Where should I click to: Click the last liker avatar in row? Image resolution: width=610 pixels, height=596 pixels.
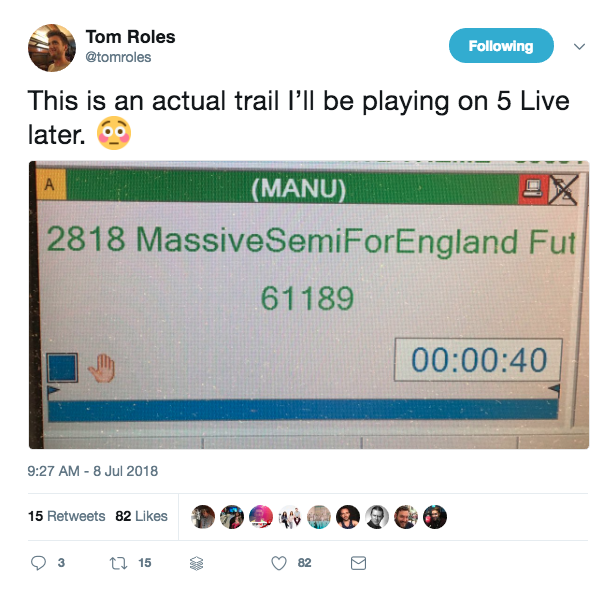click(435, 517)
